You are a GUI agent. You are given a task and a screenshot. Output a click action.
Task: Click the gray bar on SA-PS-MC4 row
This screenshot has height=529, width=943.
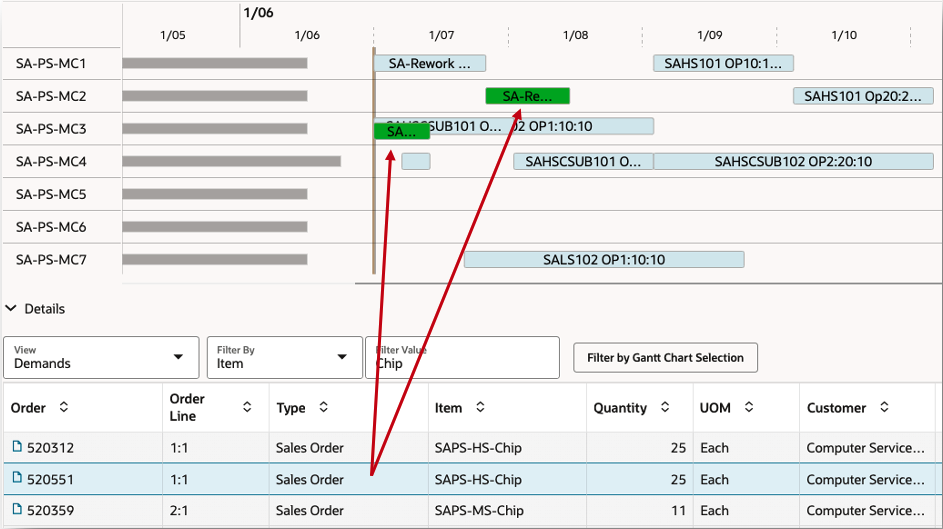[232, 161]
